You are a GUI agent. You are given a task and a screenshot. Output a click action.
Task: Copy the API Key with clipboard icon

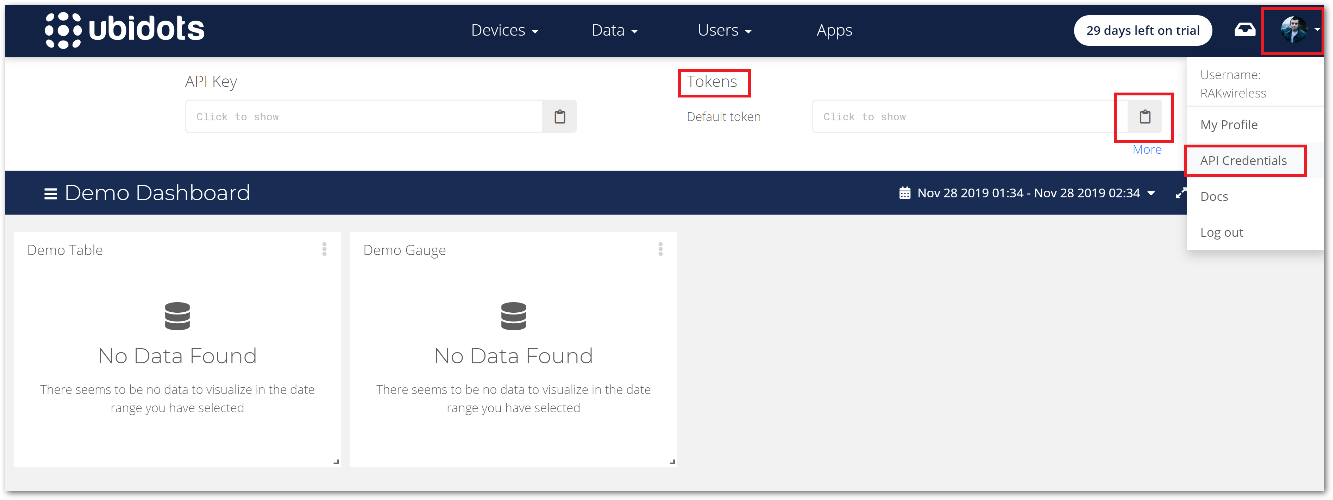[x=560, y=117]
